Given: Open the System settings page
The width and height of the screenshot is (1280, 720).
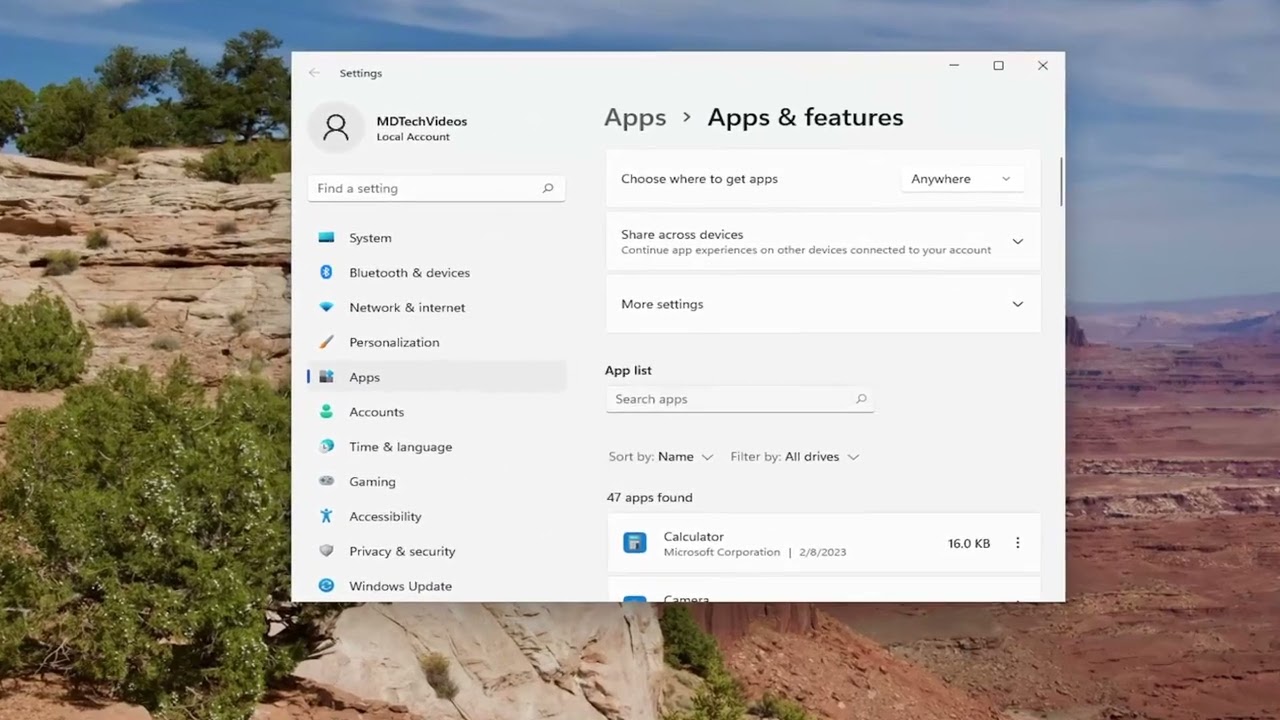Looking at the screenshot, I should click(437, 238).
